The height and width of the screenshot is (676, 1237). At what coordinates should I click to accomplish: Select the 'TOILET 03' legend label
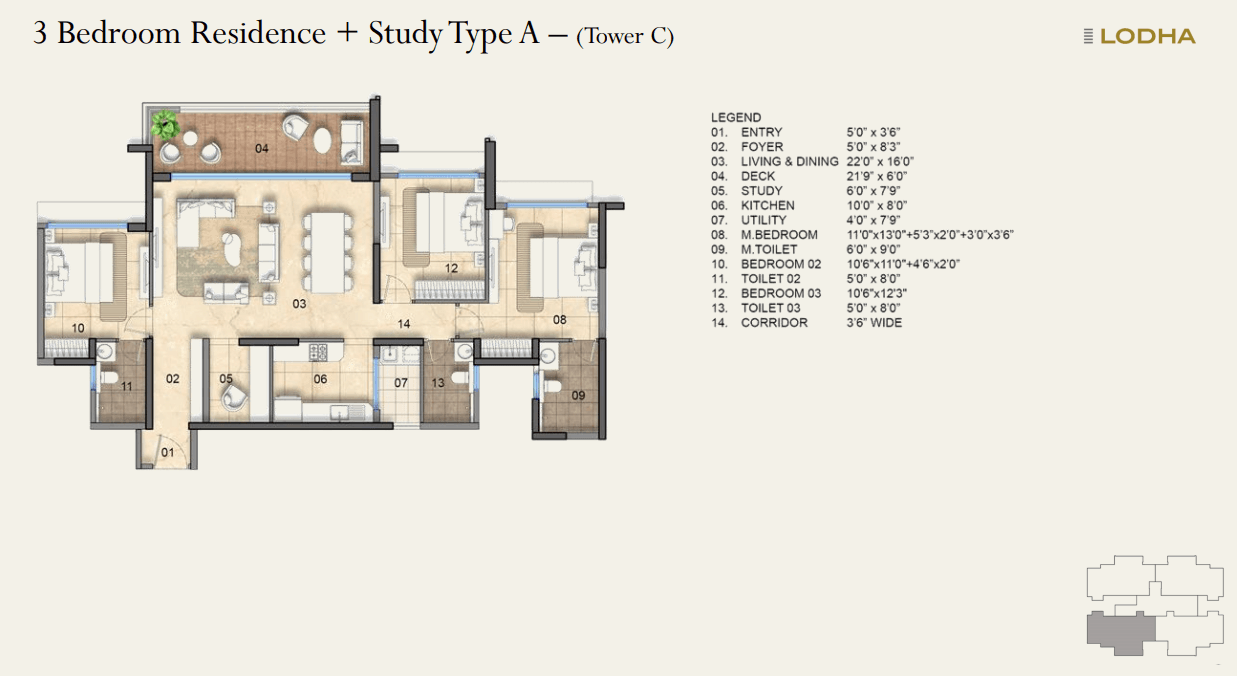pos(771,308)
